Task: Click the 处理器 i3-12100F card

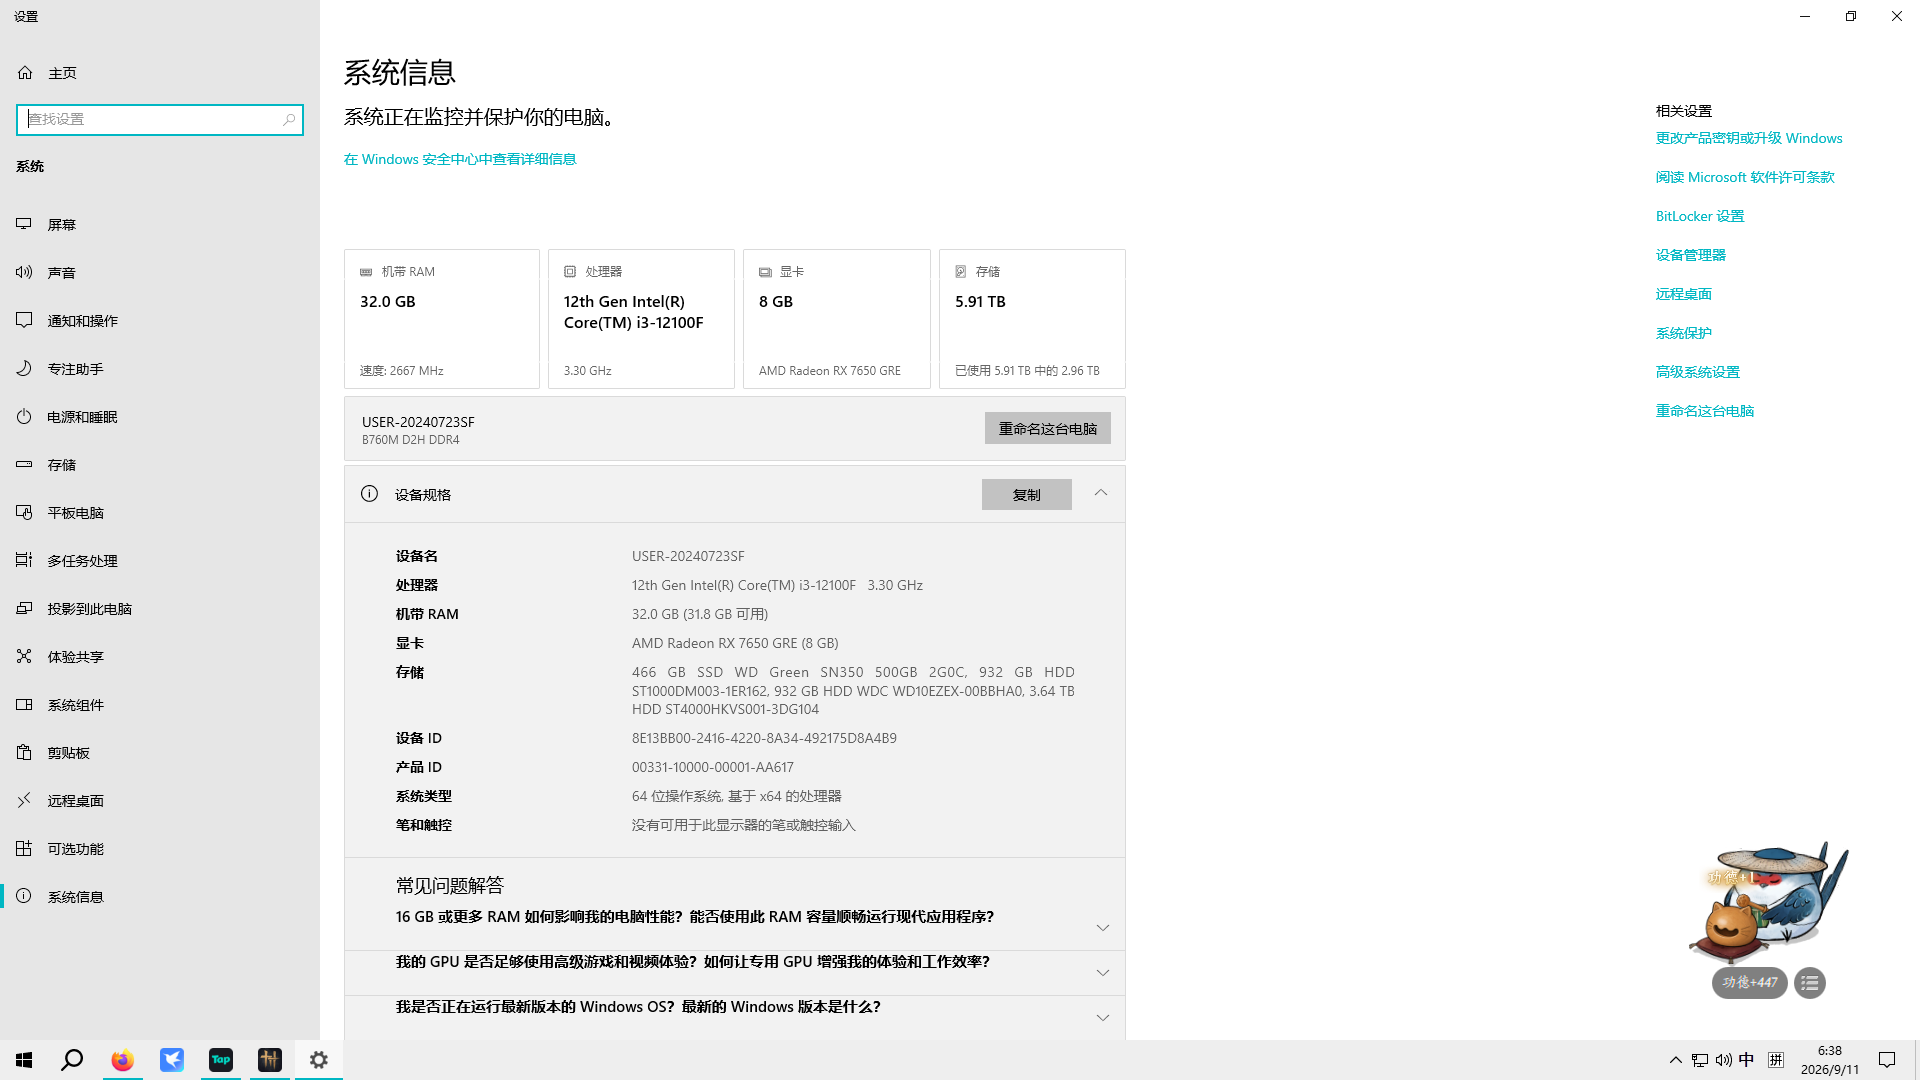Action: click(x=641, y=319)
